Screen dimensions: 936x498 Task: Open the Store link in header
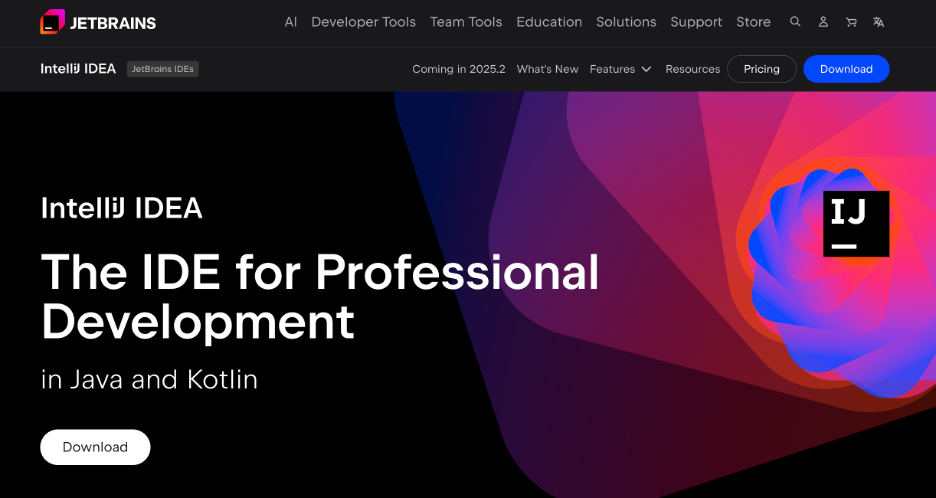point(753,22)
